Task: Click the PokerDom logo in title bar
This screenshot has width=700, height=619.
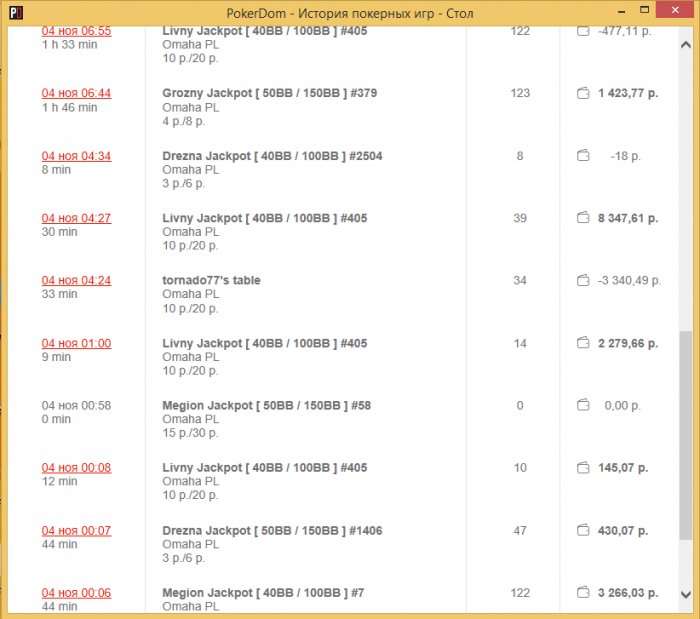Action: pos(16,13)
